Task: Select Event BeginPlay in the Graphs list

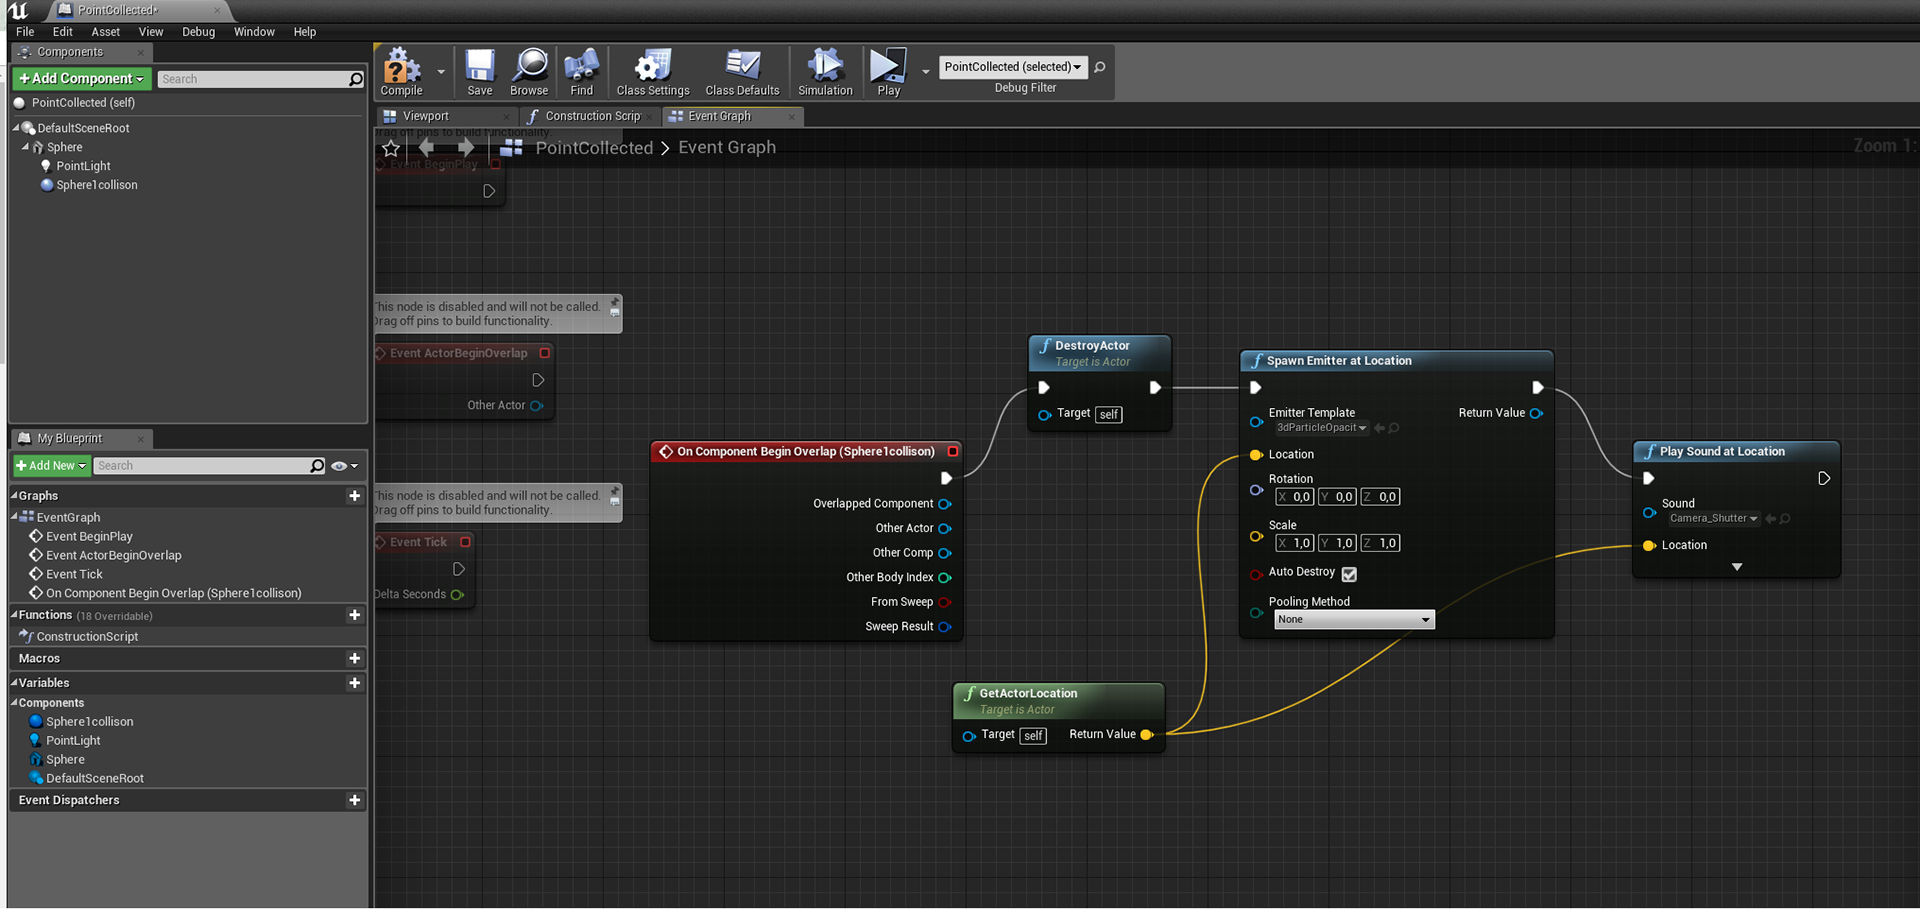Action: 89,537
